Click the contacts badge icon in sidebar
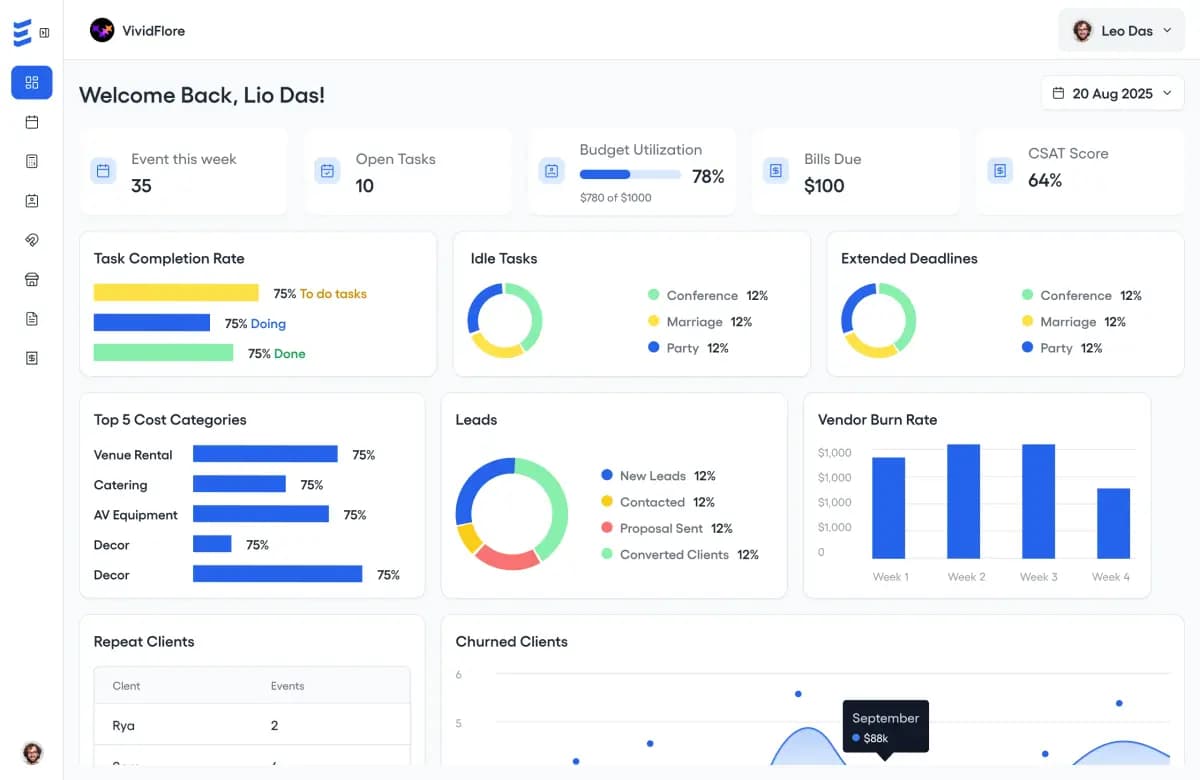This screenshot has width=1200, height=780. point(31,199)
